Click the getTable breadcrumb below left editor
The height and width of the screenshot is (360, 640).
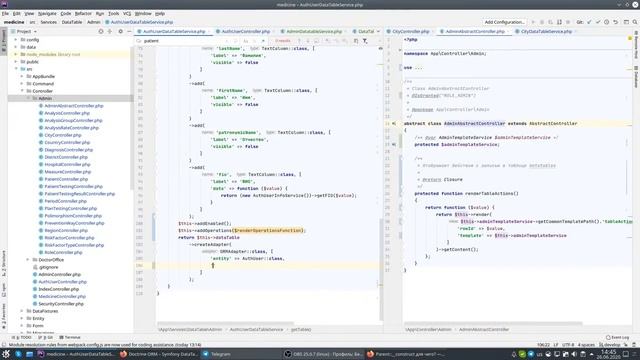click(x=301, y=329)
